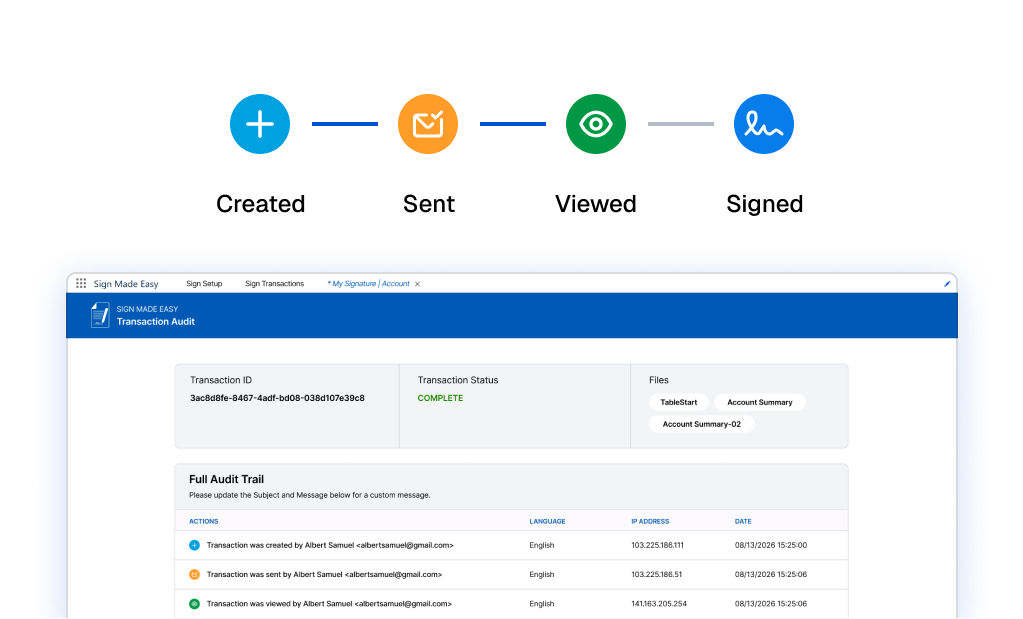Click the Viewed step label

point(596,204)
